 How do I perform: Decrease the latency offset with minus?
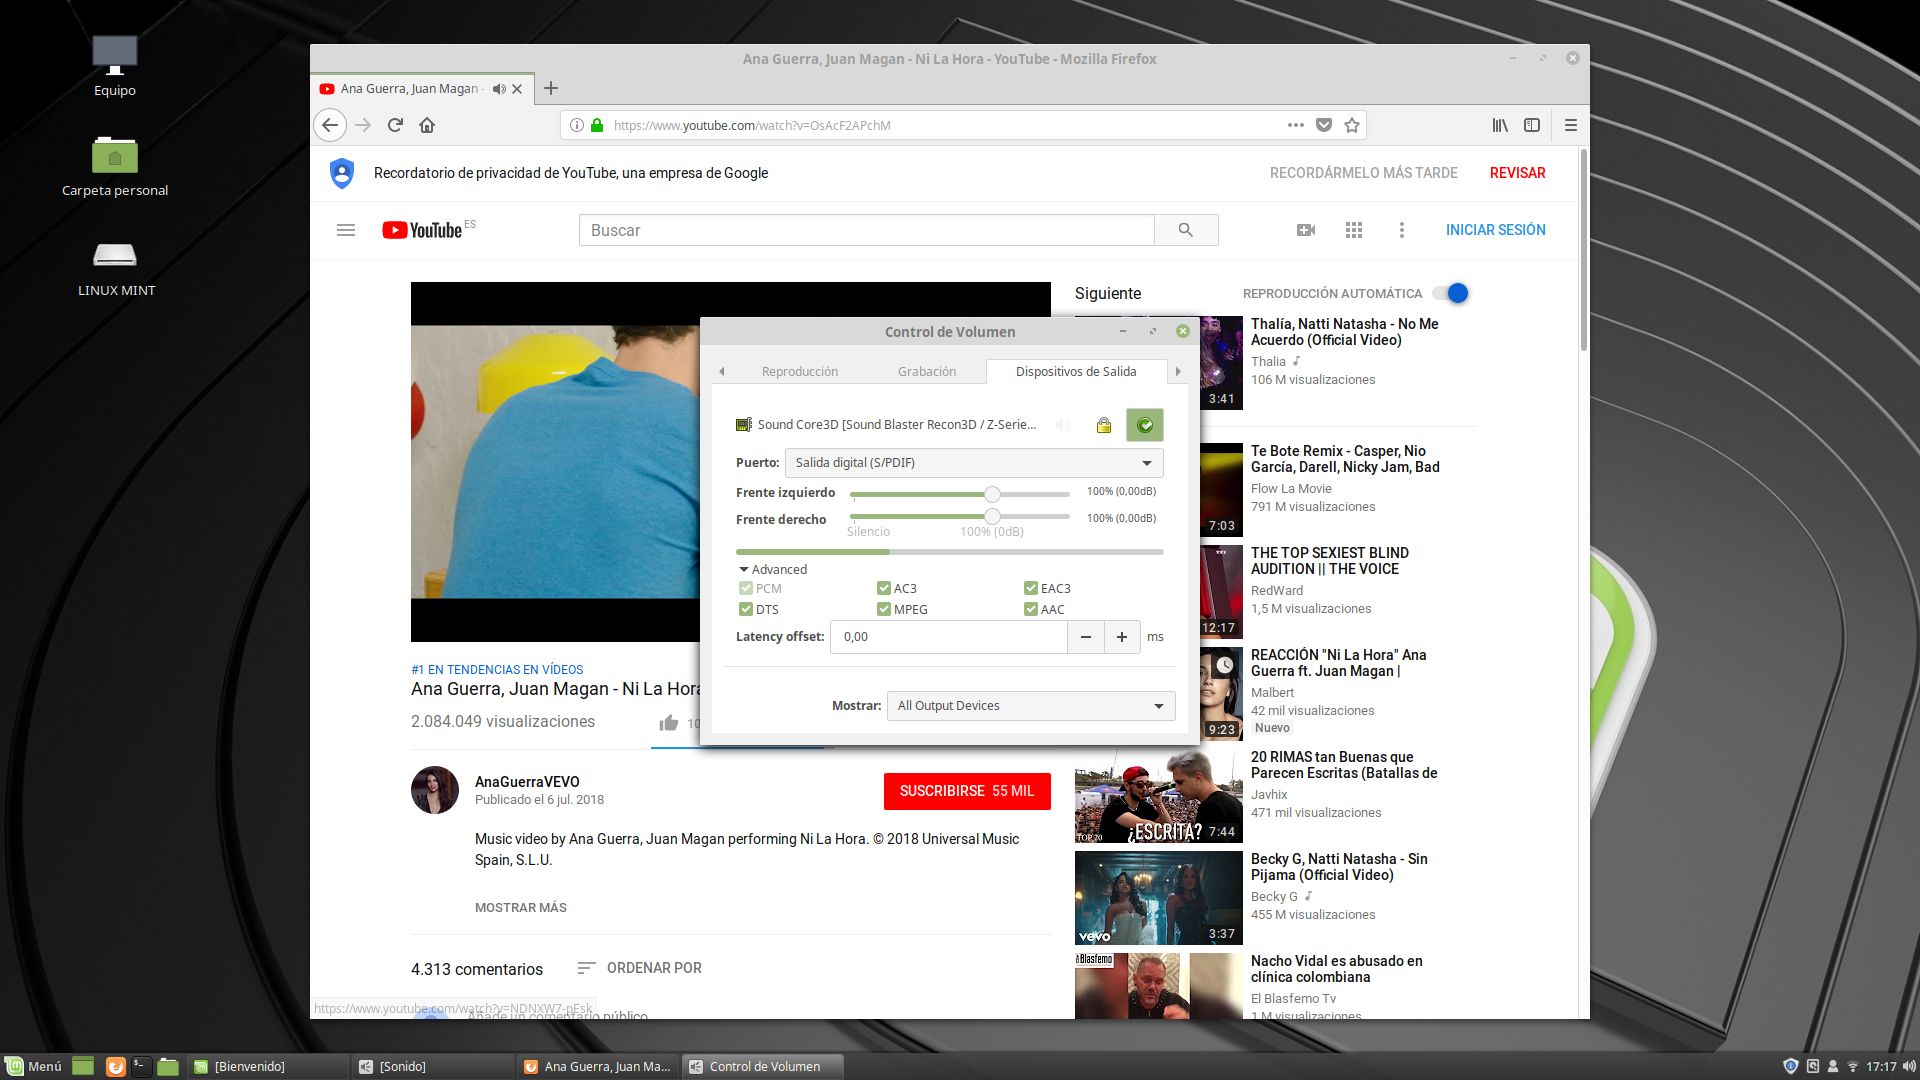coord(1085,637)
